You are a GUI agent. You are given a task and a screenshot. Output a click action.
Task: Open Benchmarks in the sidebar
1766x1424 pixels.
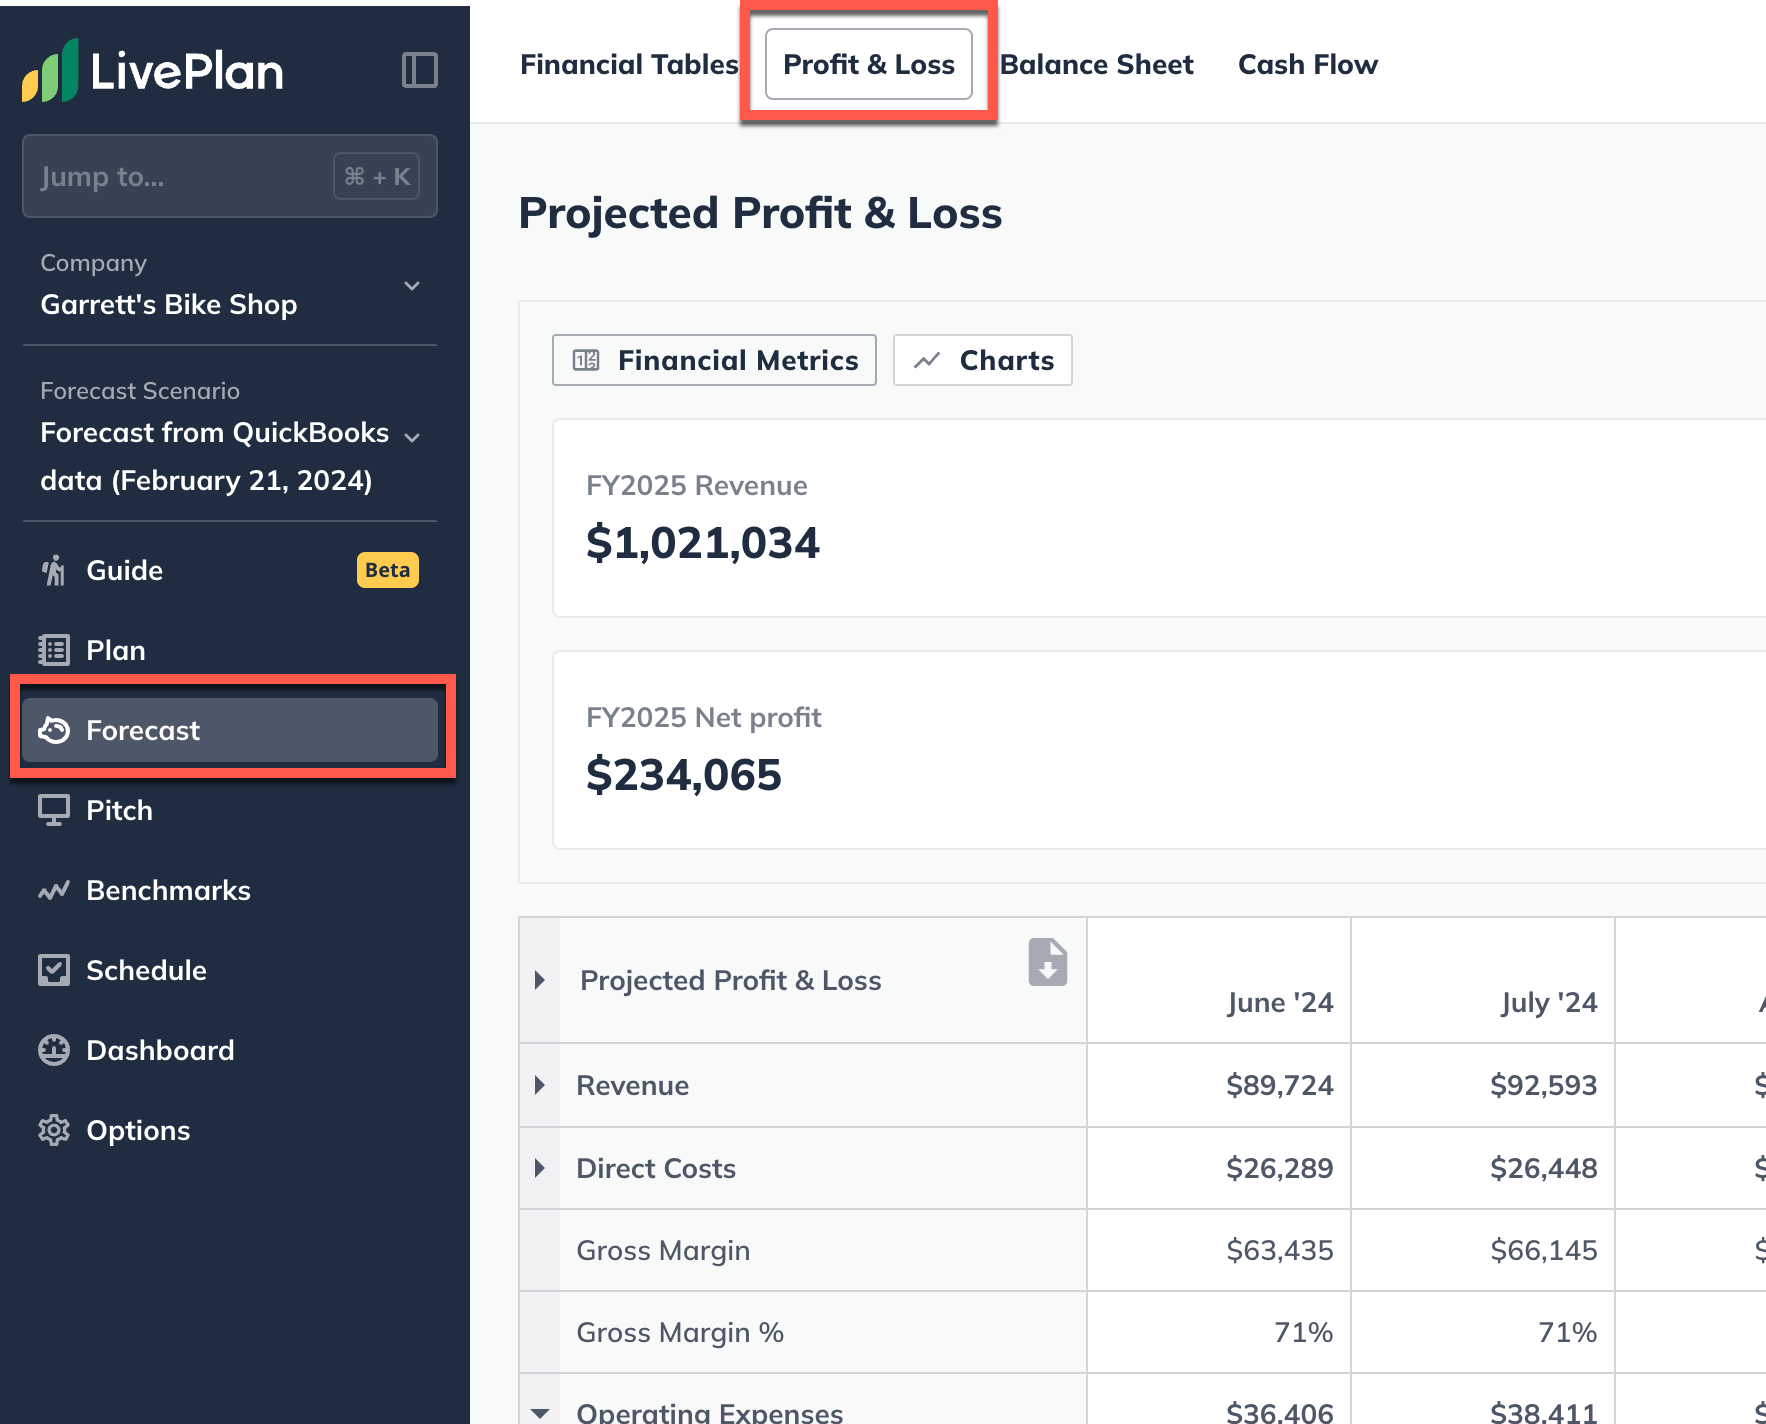click(x=230, y=890)
